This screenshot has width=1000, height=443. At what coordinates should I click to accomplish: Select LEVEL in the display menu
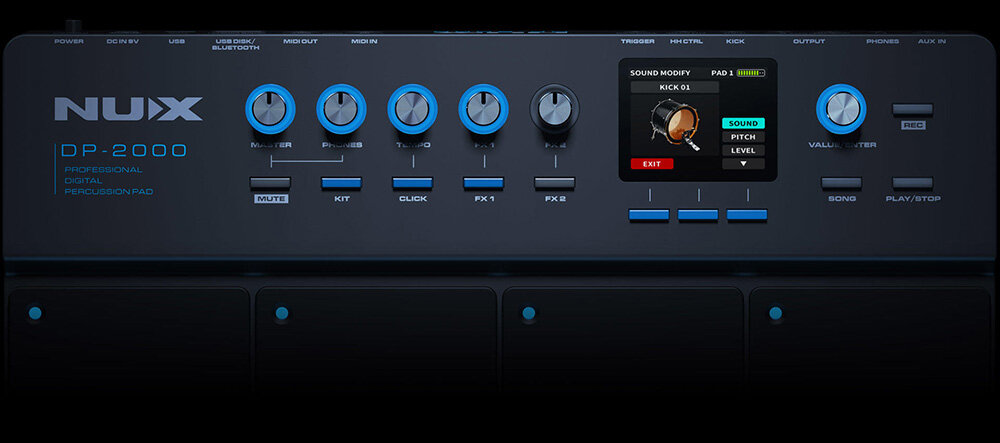(743, 150)
